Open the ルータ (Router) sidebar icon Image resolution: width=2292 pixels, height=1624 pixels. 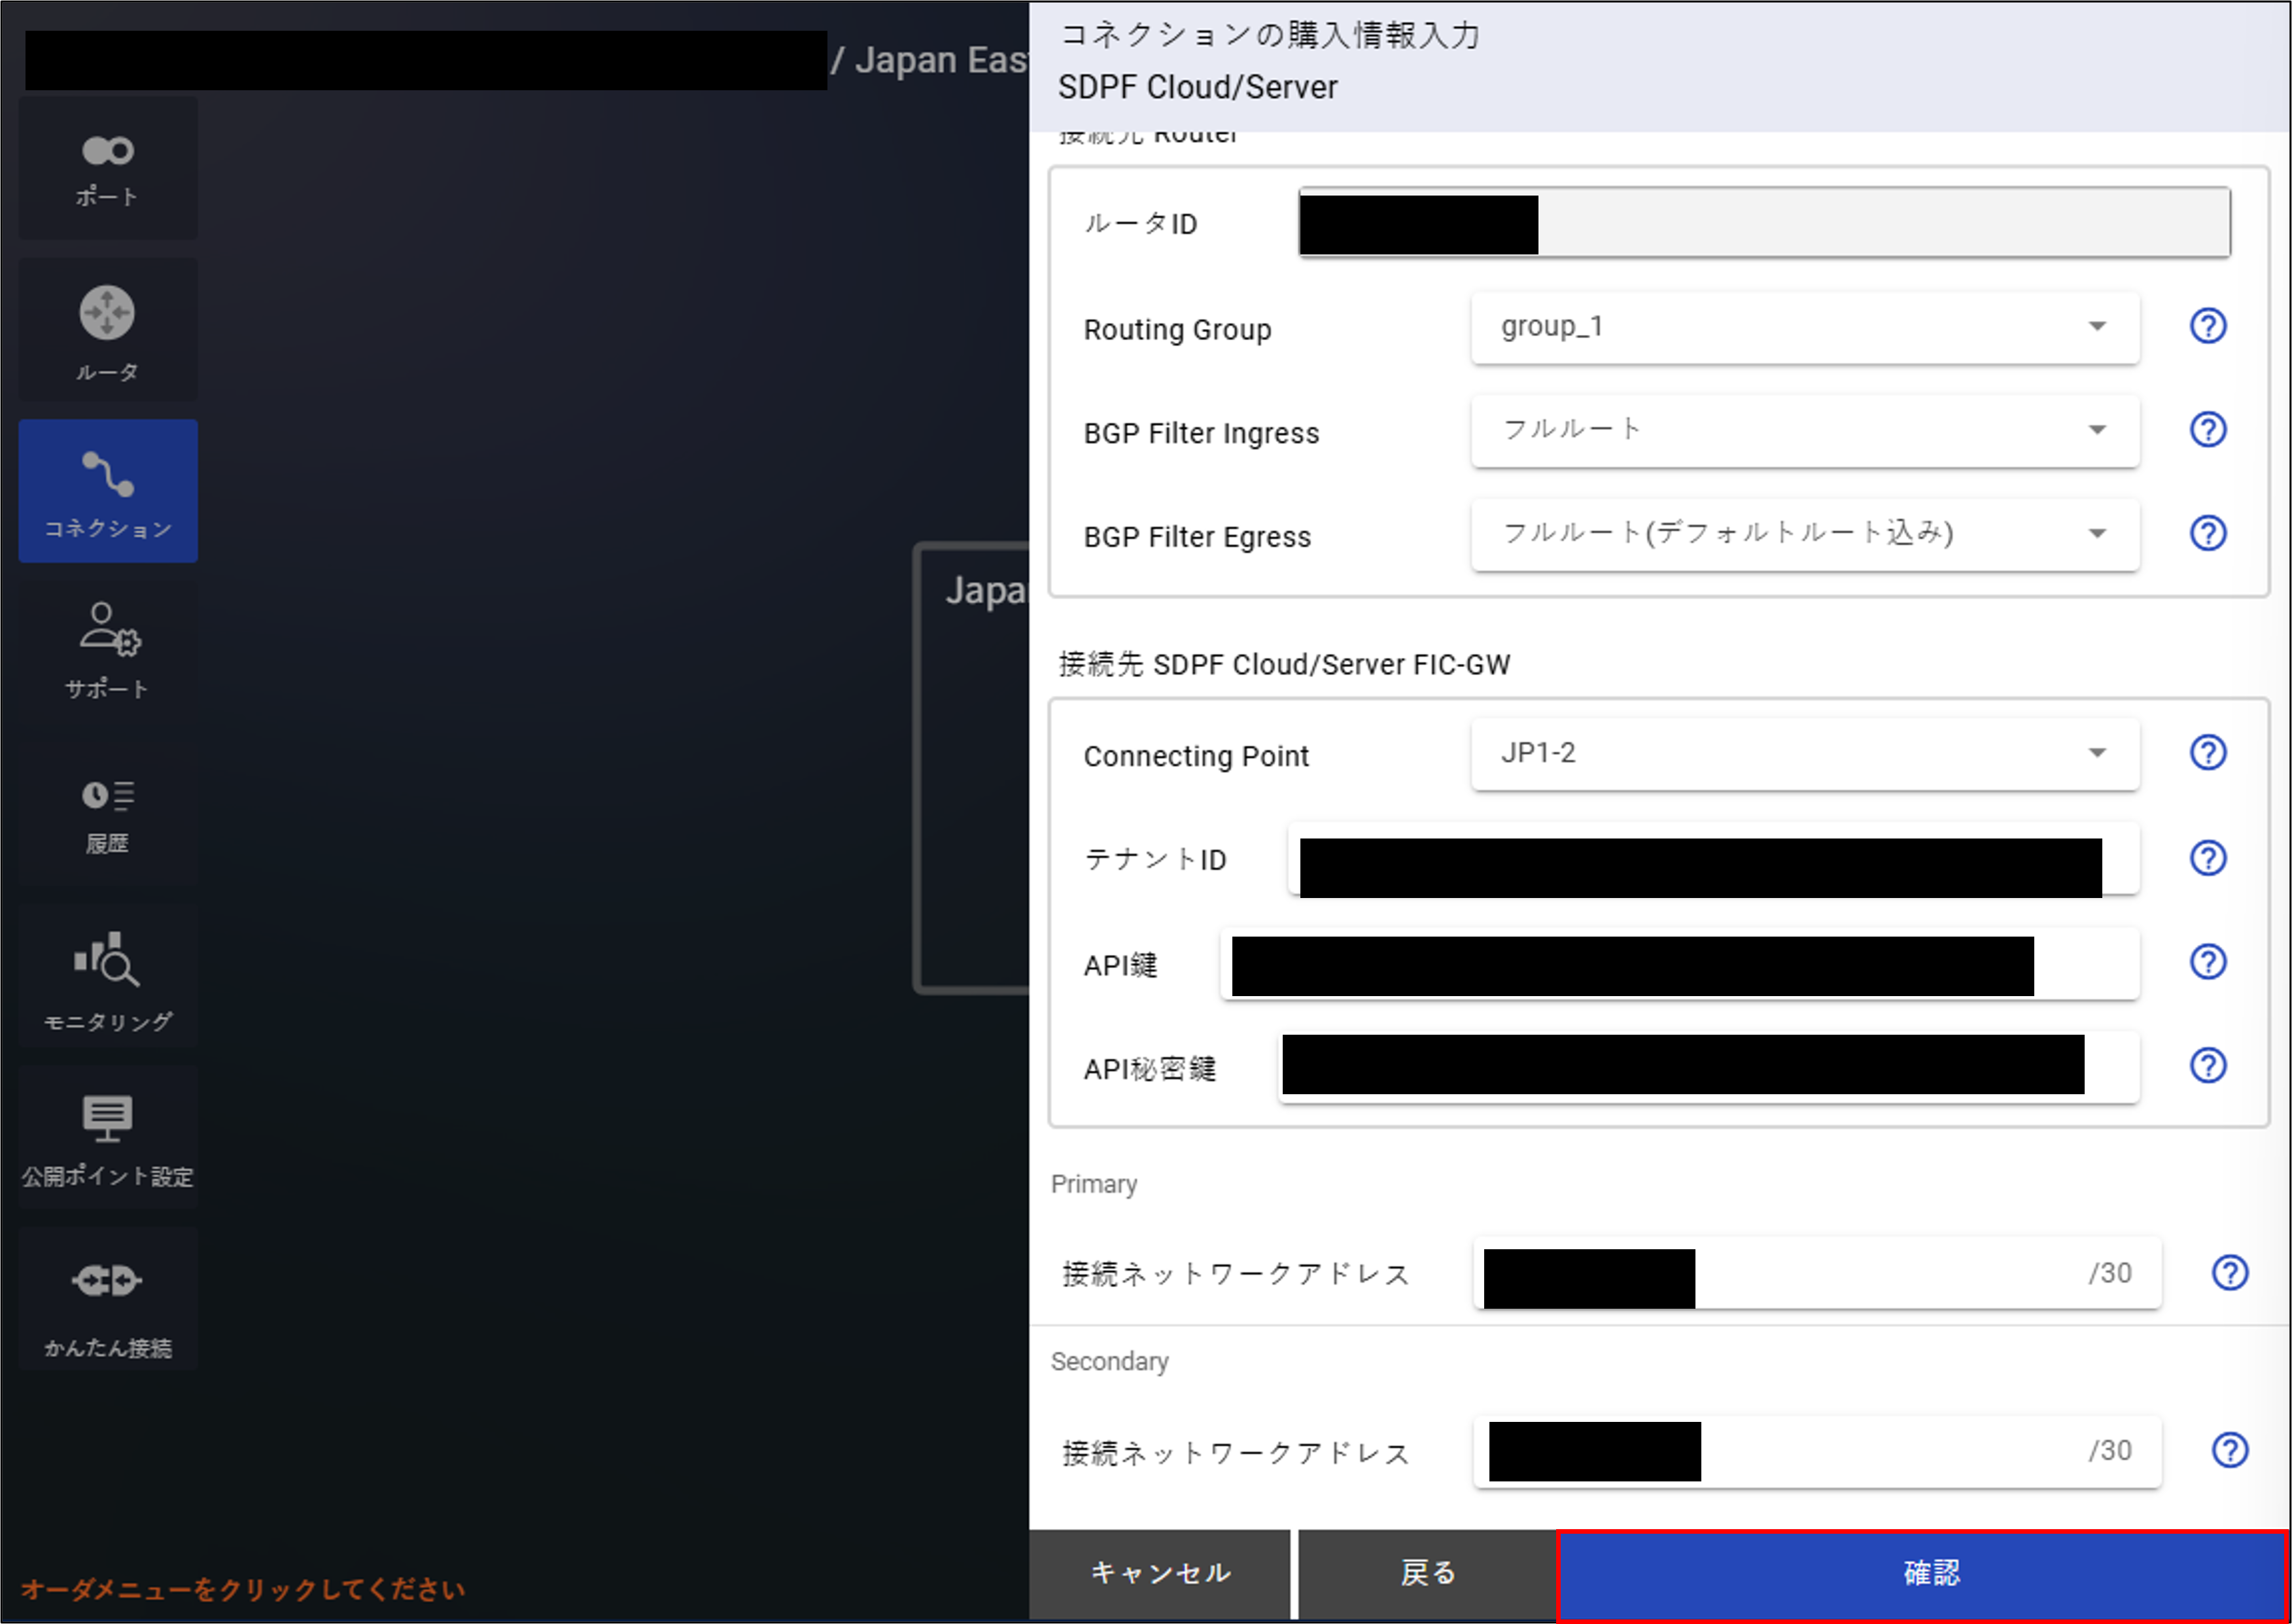pos(108,330)
